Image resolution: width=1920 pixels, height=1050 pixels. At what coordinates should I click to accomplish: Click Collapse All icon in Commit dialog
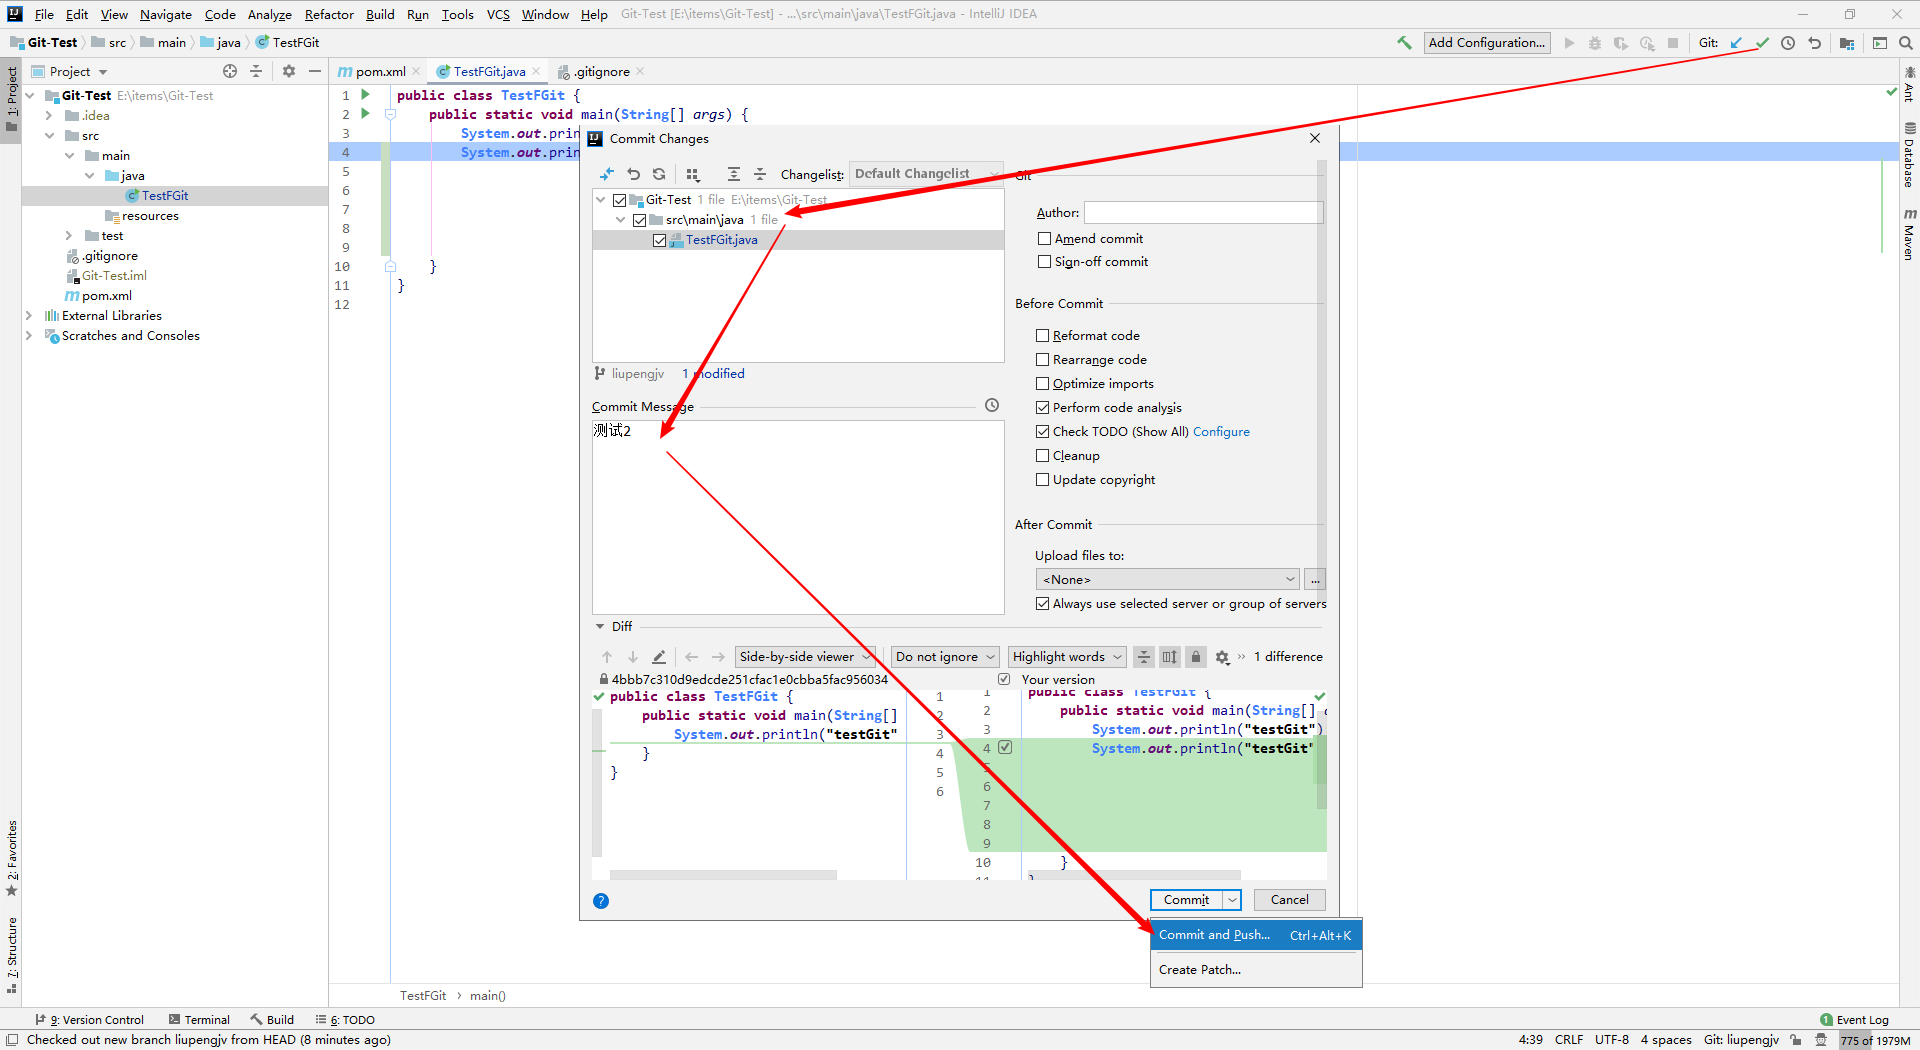(x=759, y=174)
